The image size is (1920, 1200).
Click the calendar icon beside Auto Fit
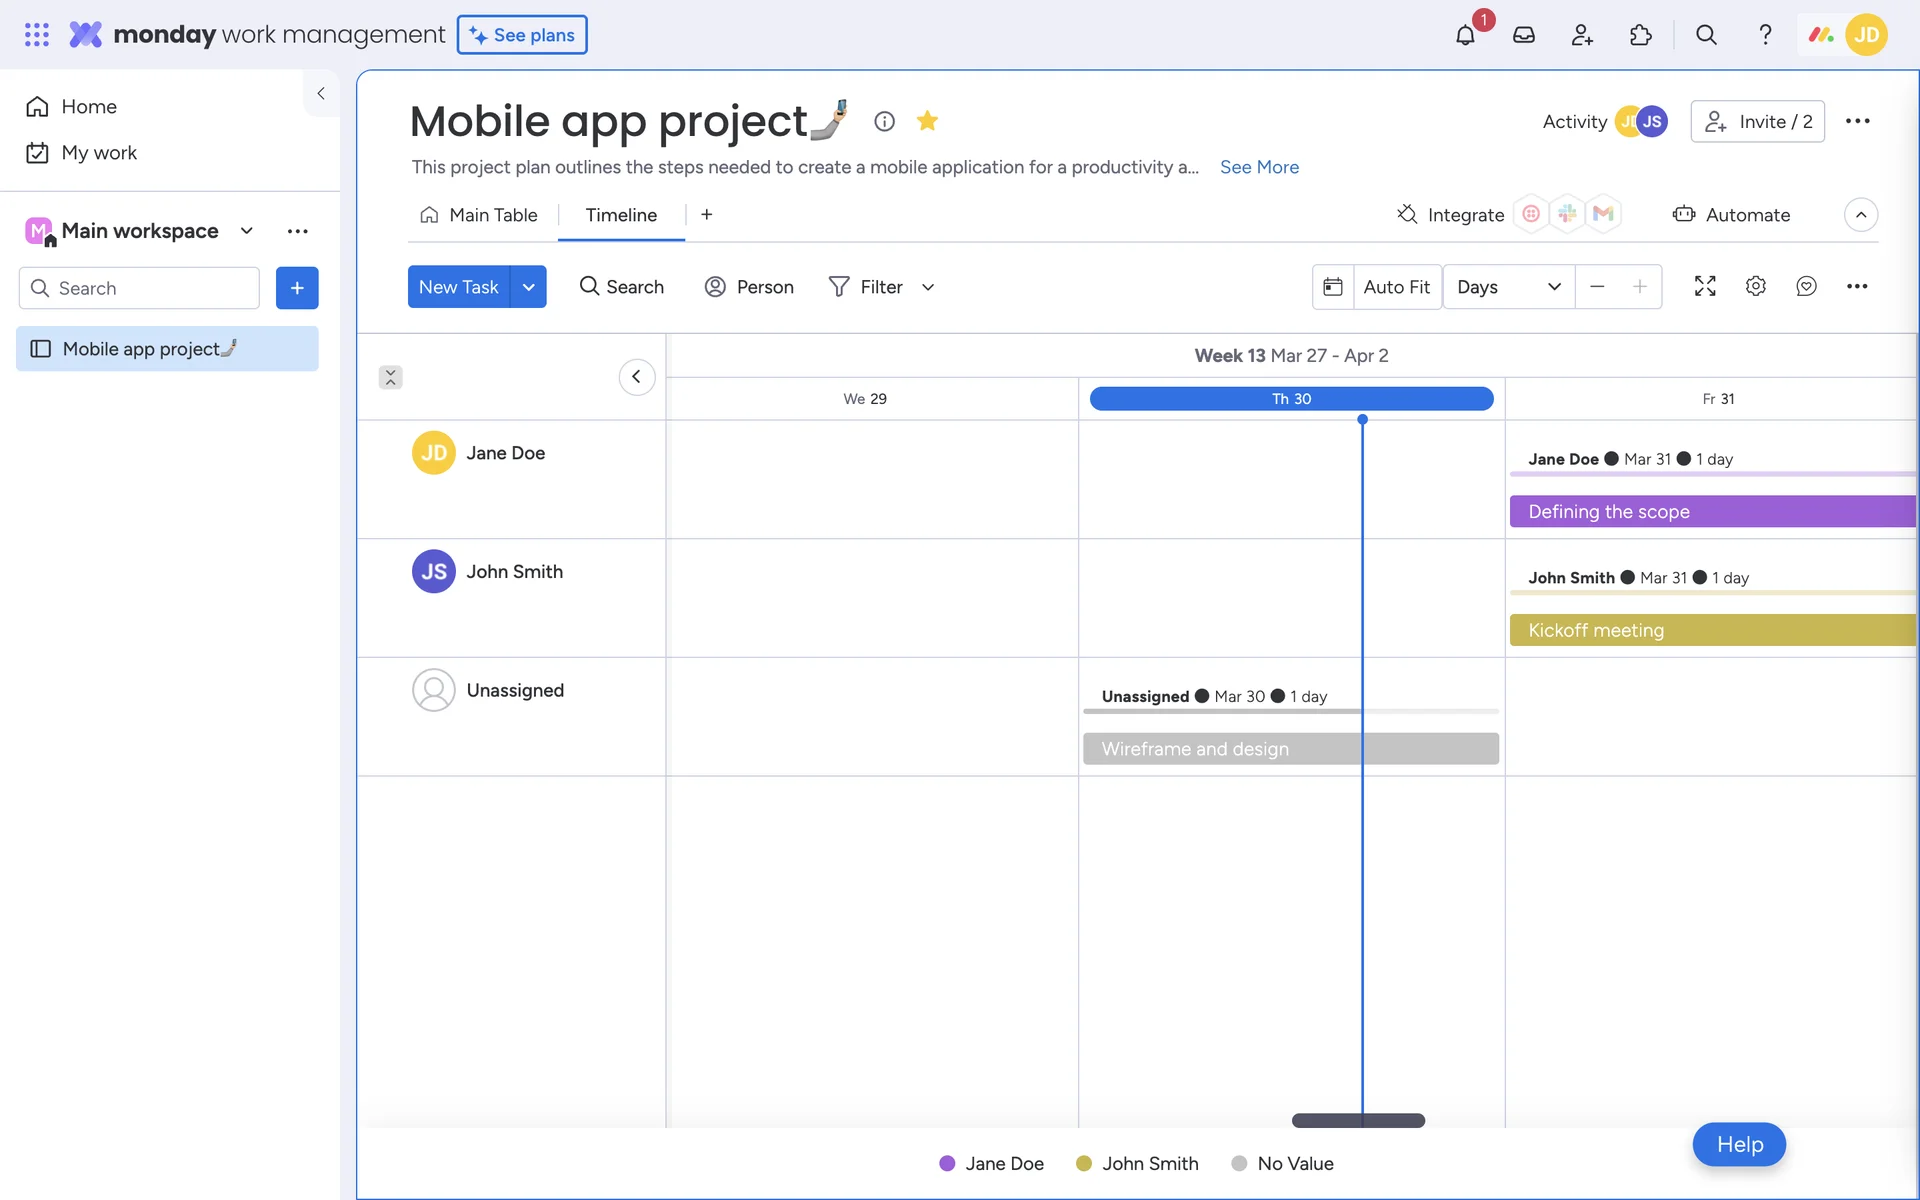click(1333, 287)
